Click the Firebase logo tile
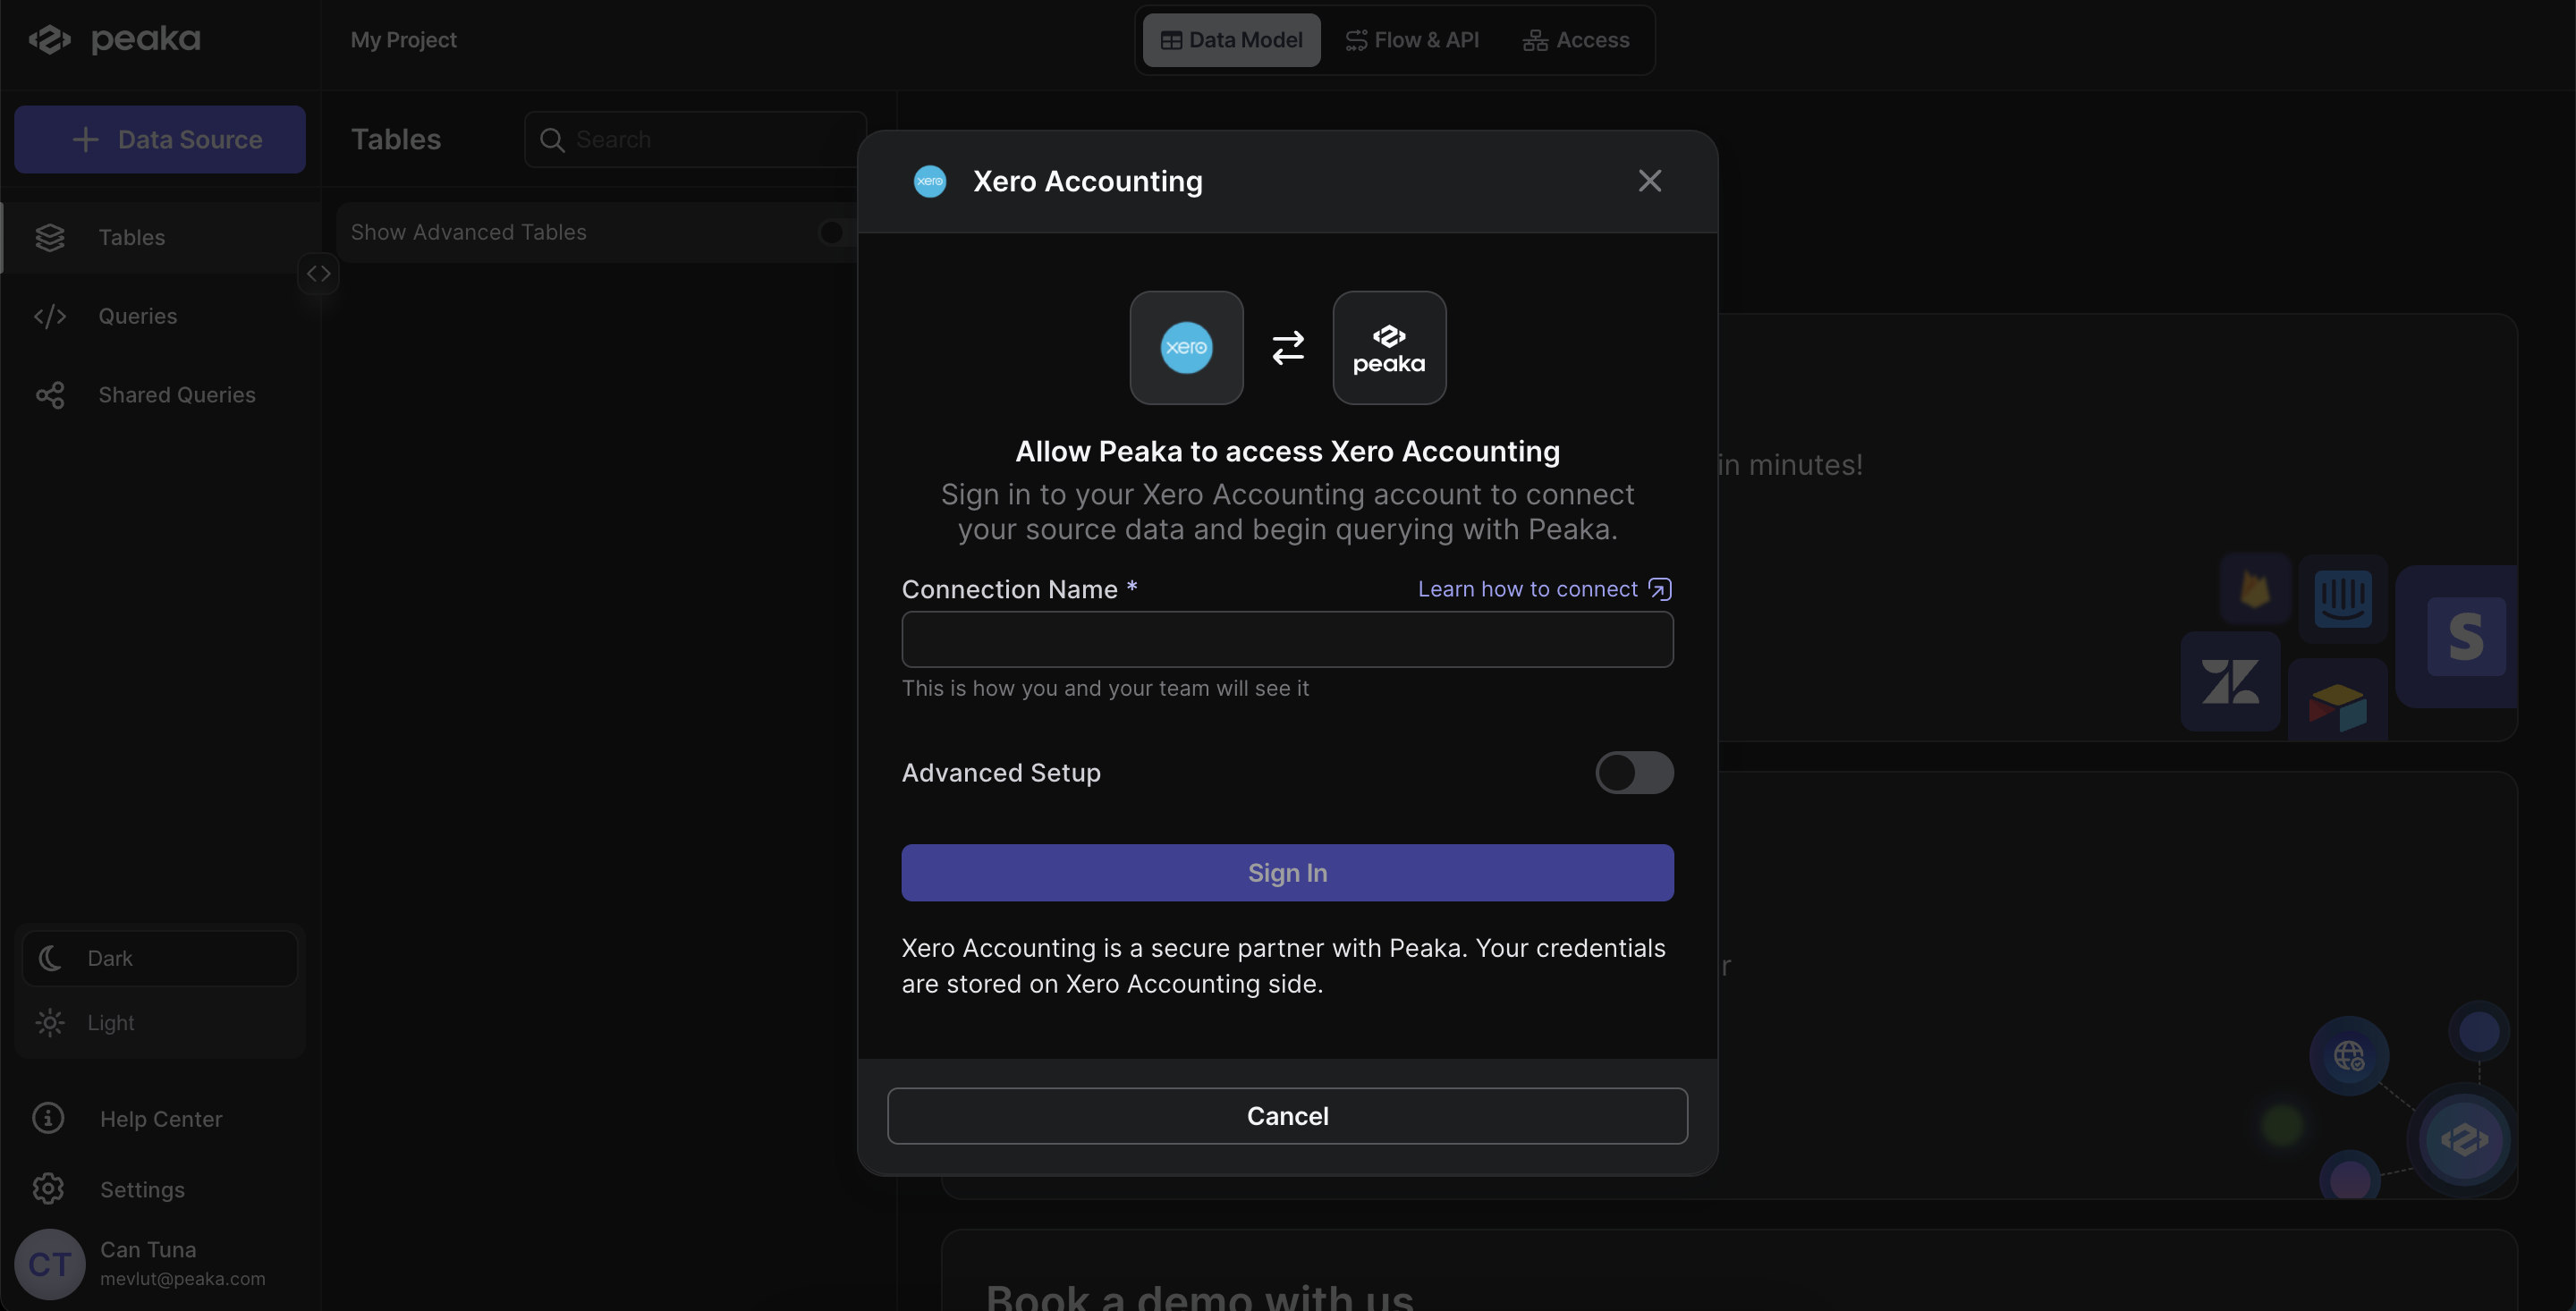This screenshot has width=2576, height=1311. coord(2254,588)
